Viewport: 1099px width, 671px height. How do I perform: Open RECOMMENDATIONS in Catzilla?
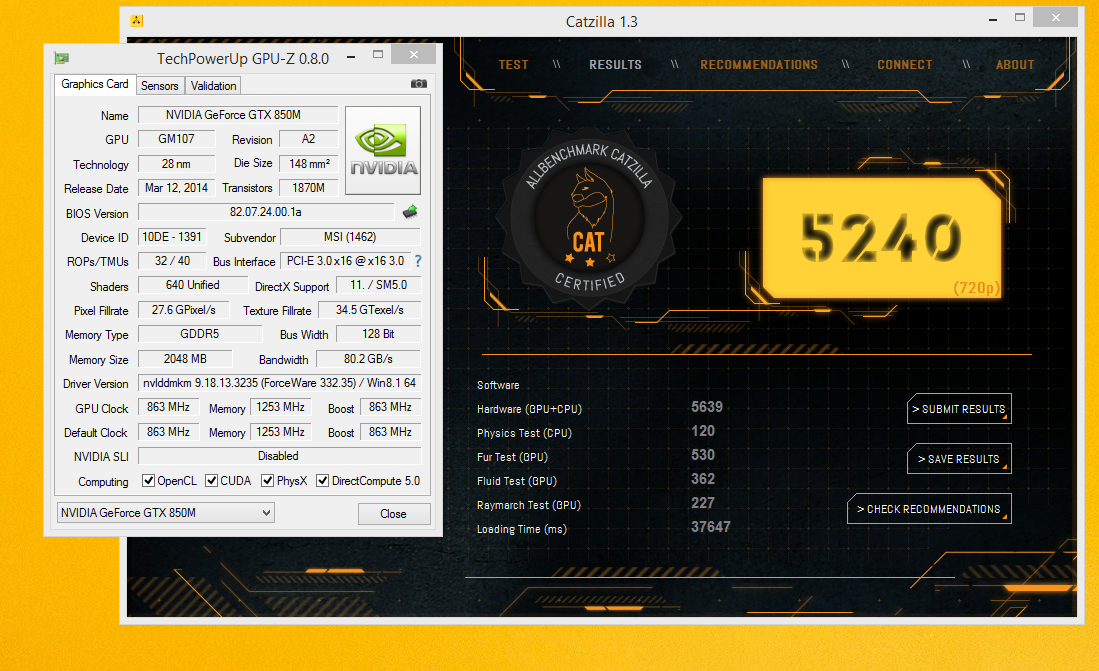coord(758,65)
